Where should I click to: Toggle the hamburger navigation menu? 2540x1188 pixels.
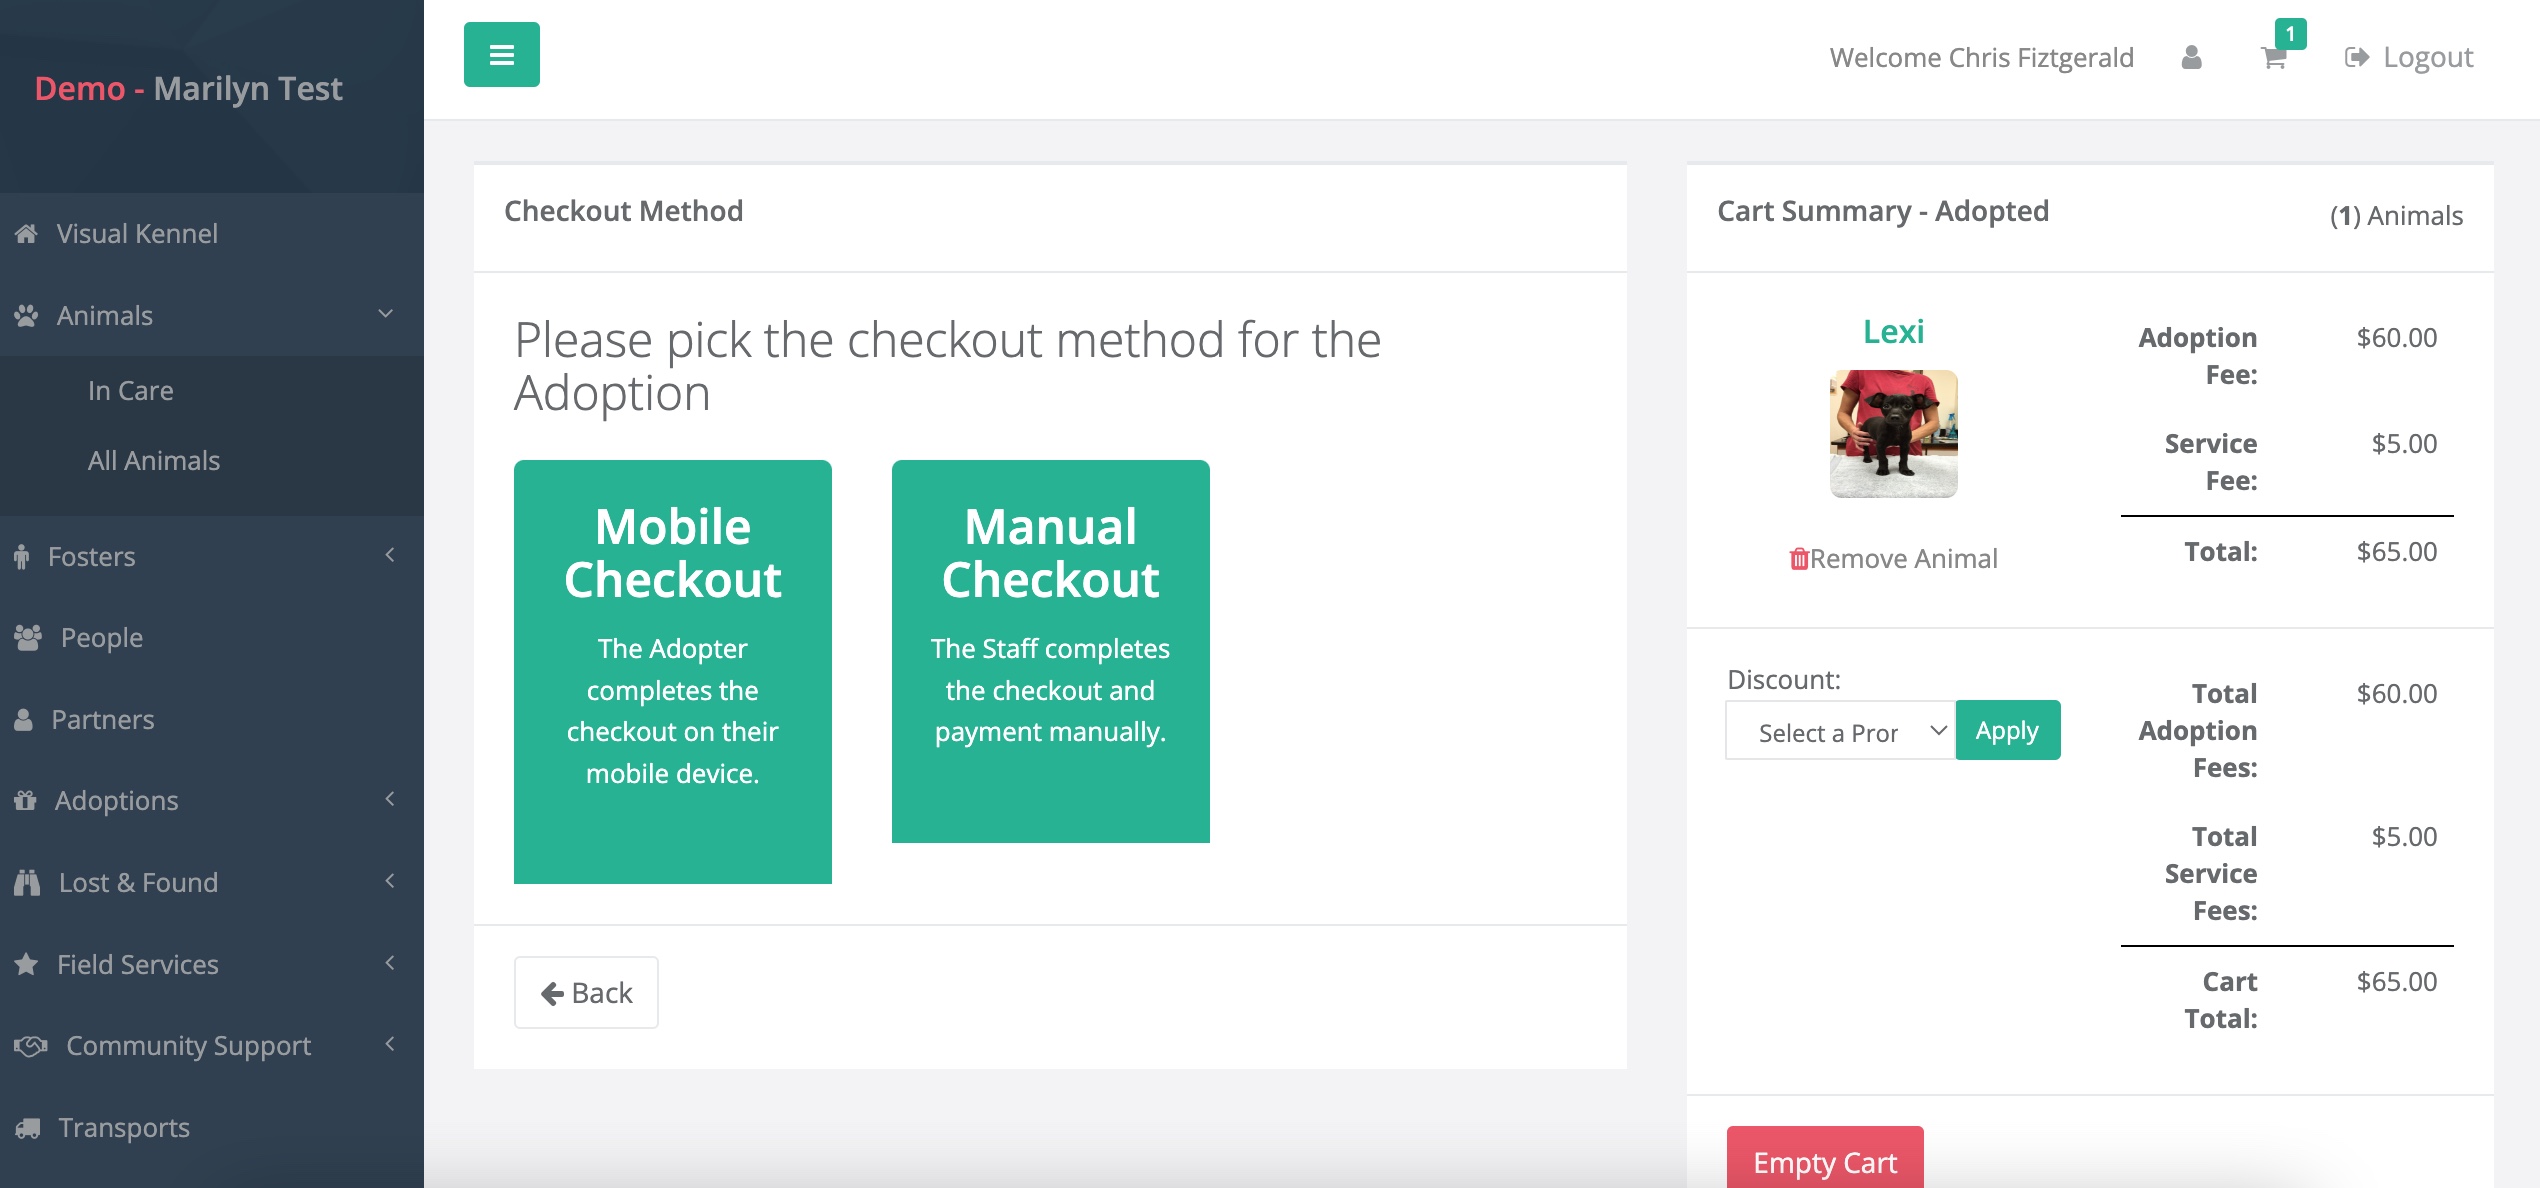tap(501, 54)
